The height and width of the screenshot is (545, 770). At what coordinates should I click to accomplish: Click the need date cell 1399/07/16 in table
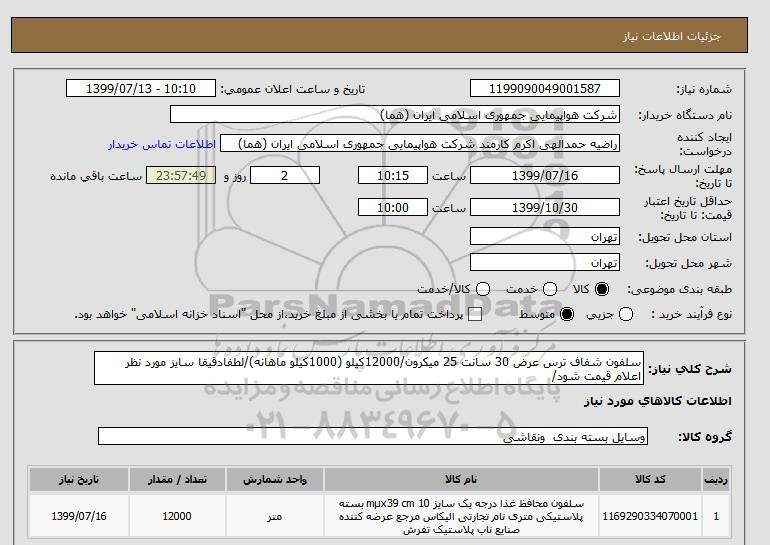tap(79, 516)
